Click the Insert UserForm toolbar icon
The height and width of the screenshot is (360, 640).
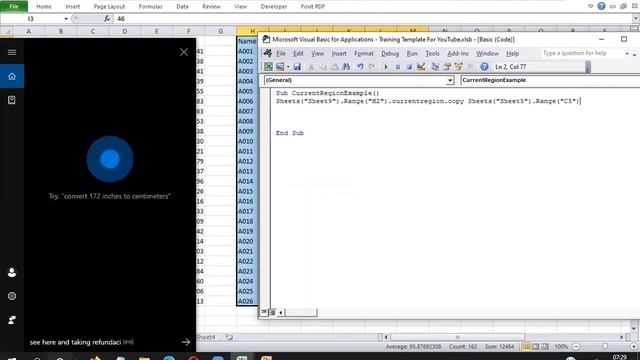(280, 67)
